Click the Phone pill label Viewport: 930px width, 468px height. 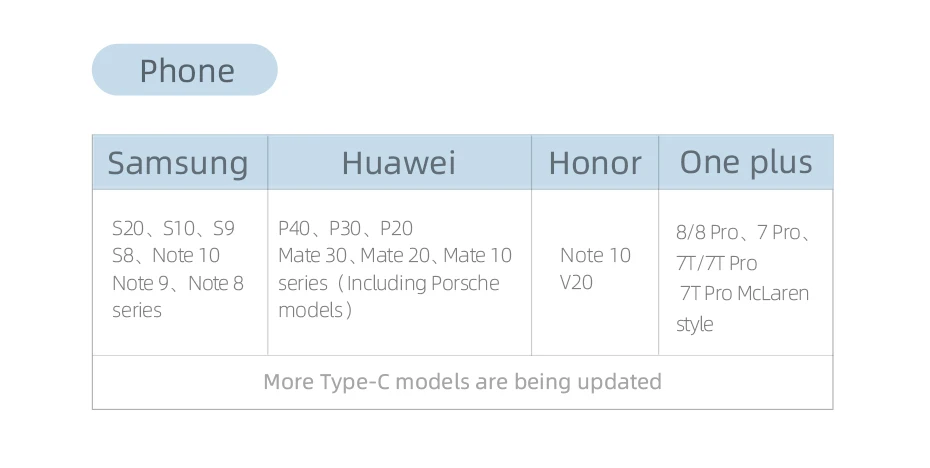[x=186, y=71]
